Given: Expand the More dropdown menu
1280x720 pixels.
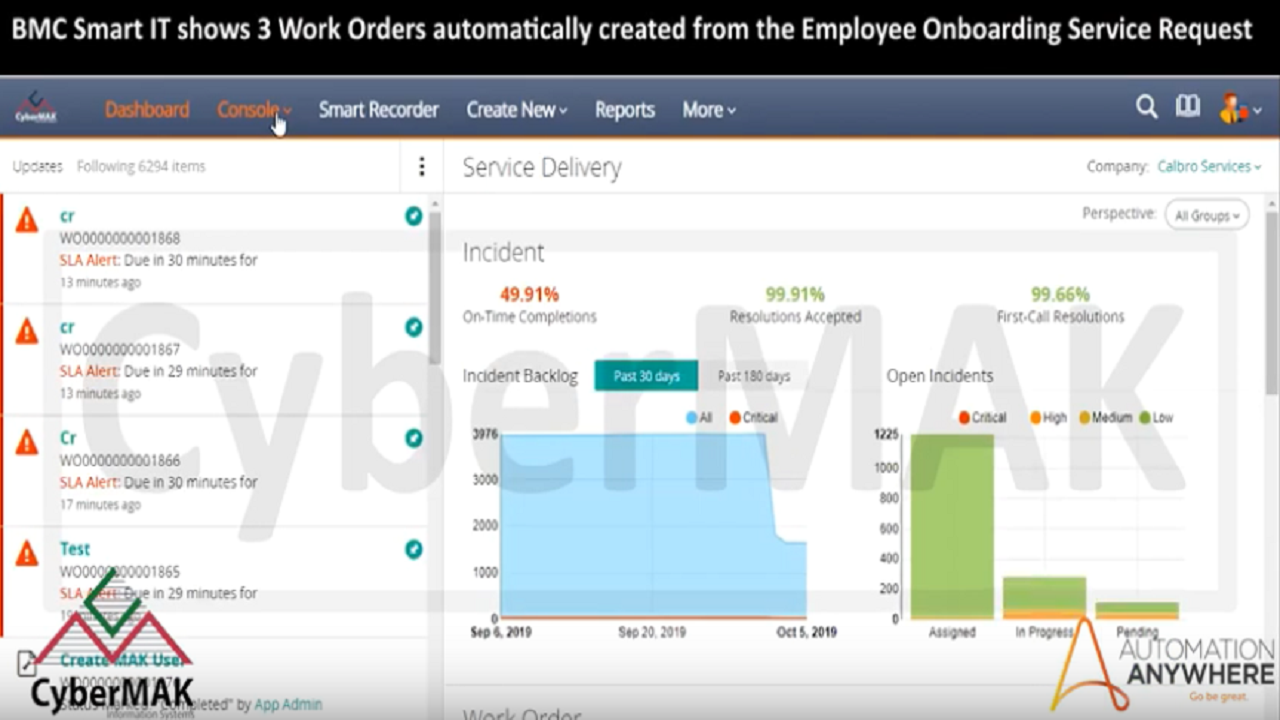Looking at the screenshot, I should (709, 110).
